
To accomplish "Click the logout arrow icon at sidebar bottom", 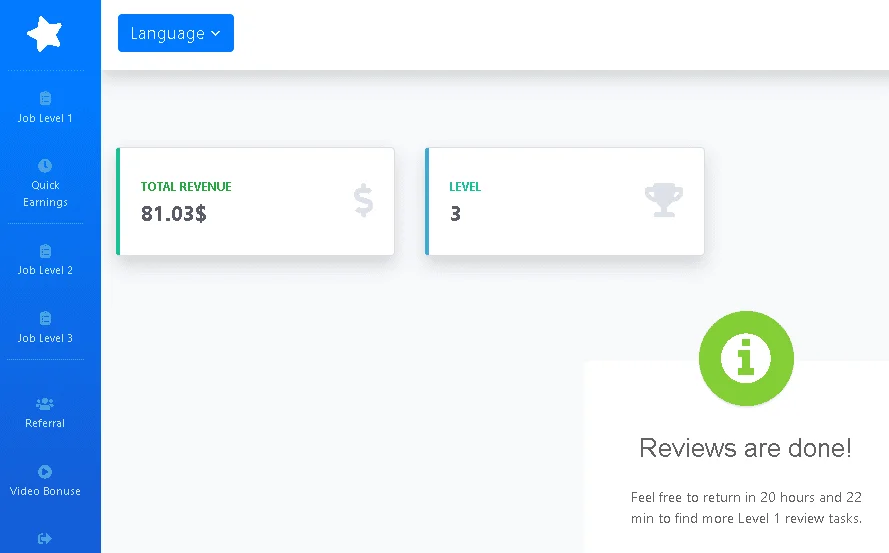I will click(45, 538).
